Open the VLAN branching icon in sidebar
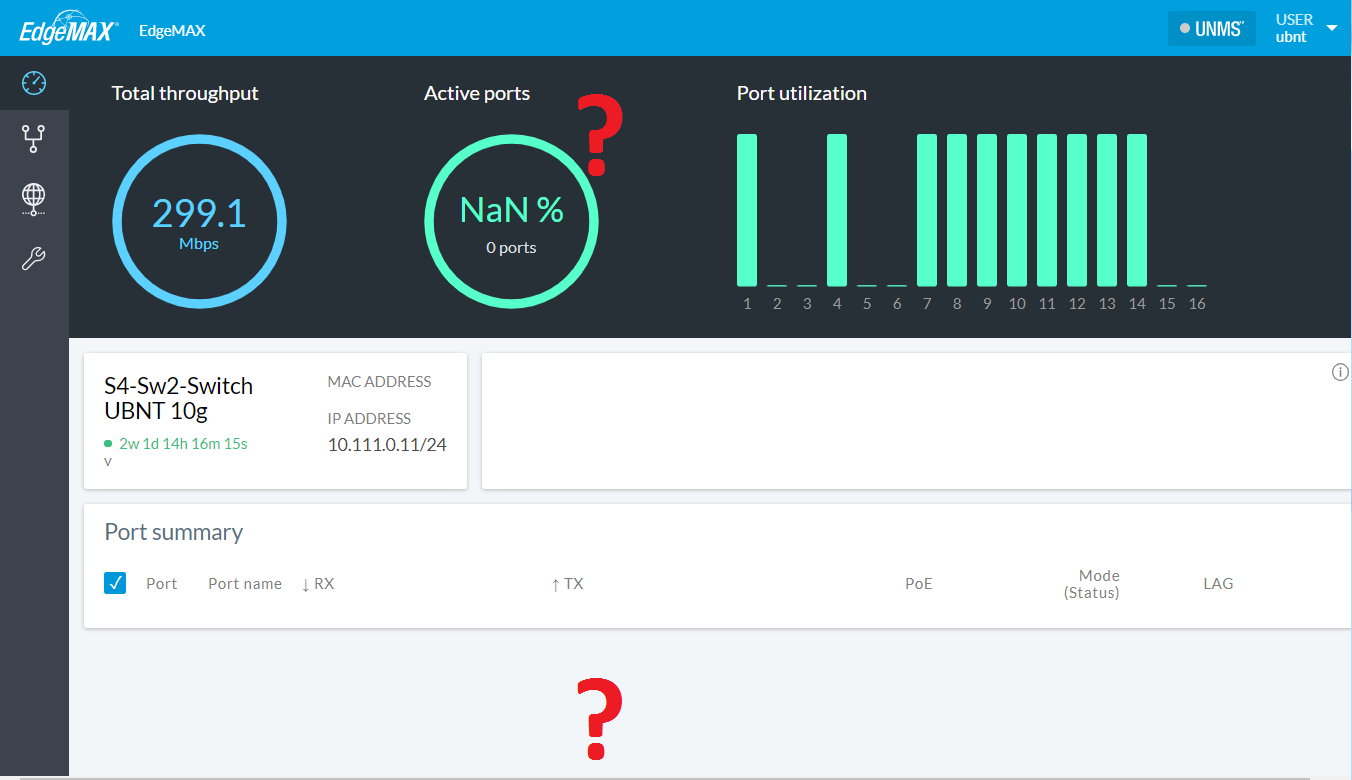The image size is (1352, 780). [x=34, y=138]
